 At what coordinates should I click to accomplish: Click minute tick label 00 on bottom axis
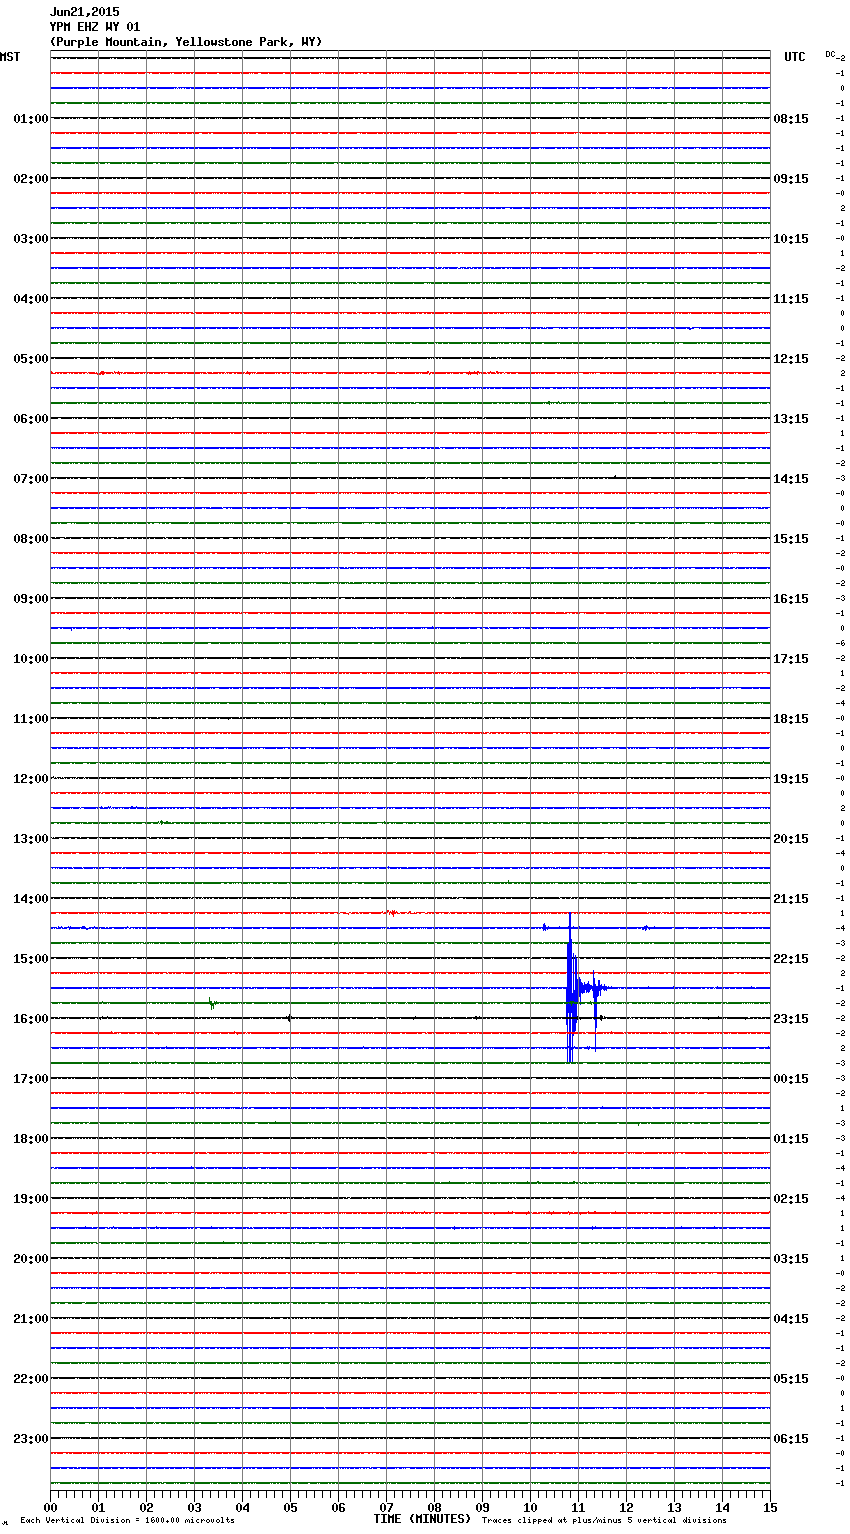tap(50, 1507)
